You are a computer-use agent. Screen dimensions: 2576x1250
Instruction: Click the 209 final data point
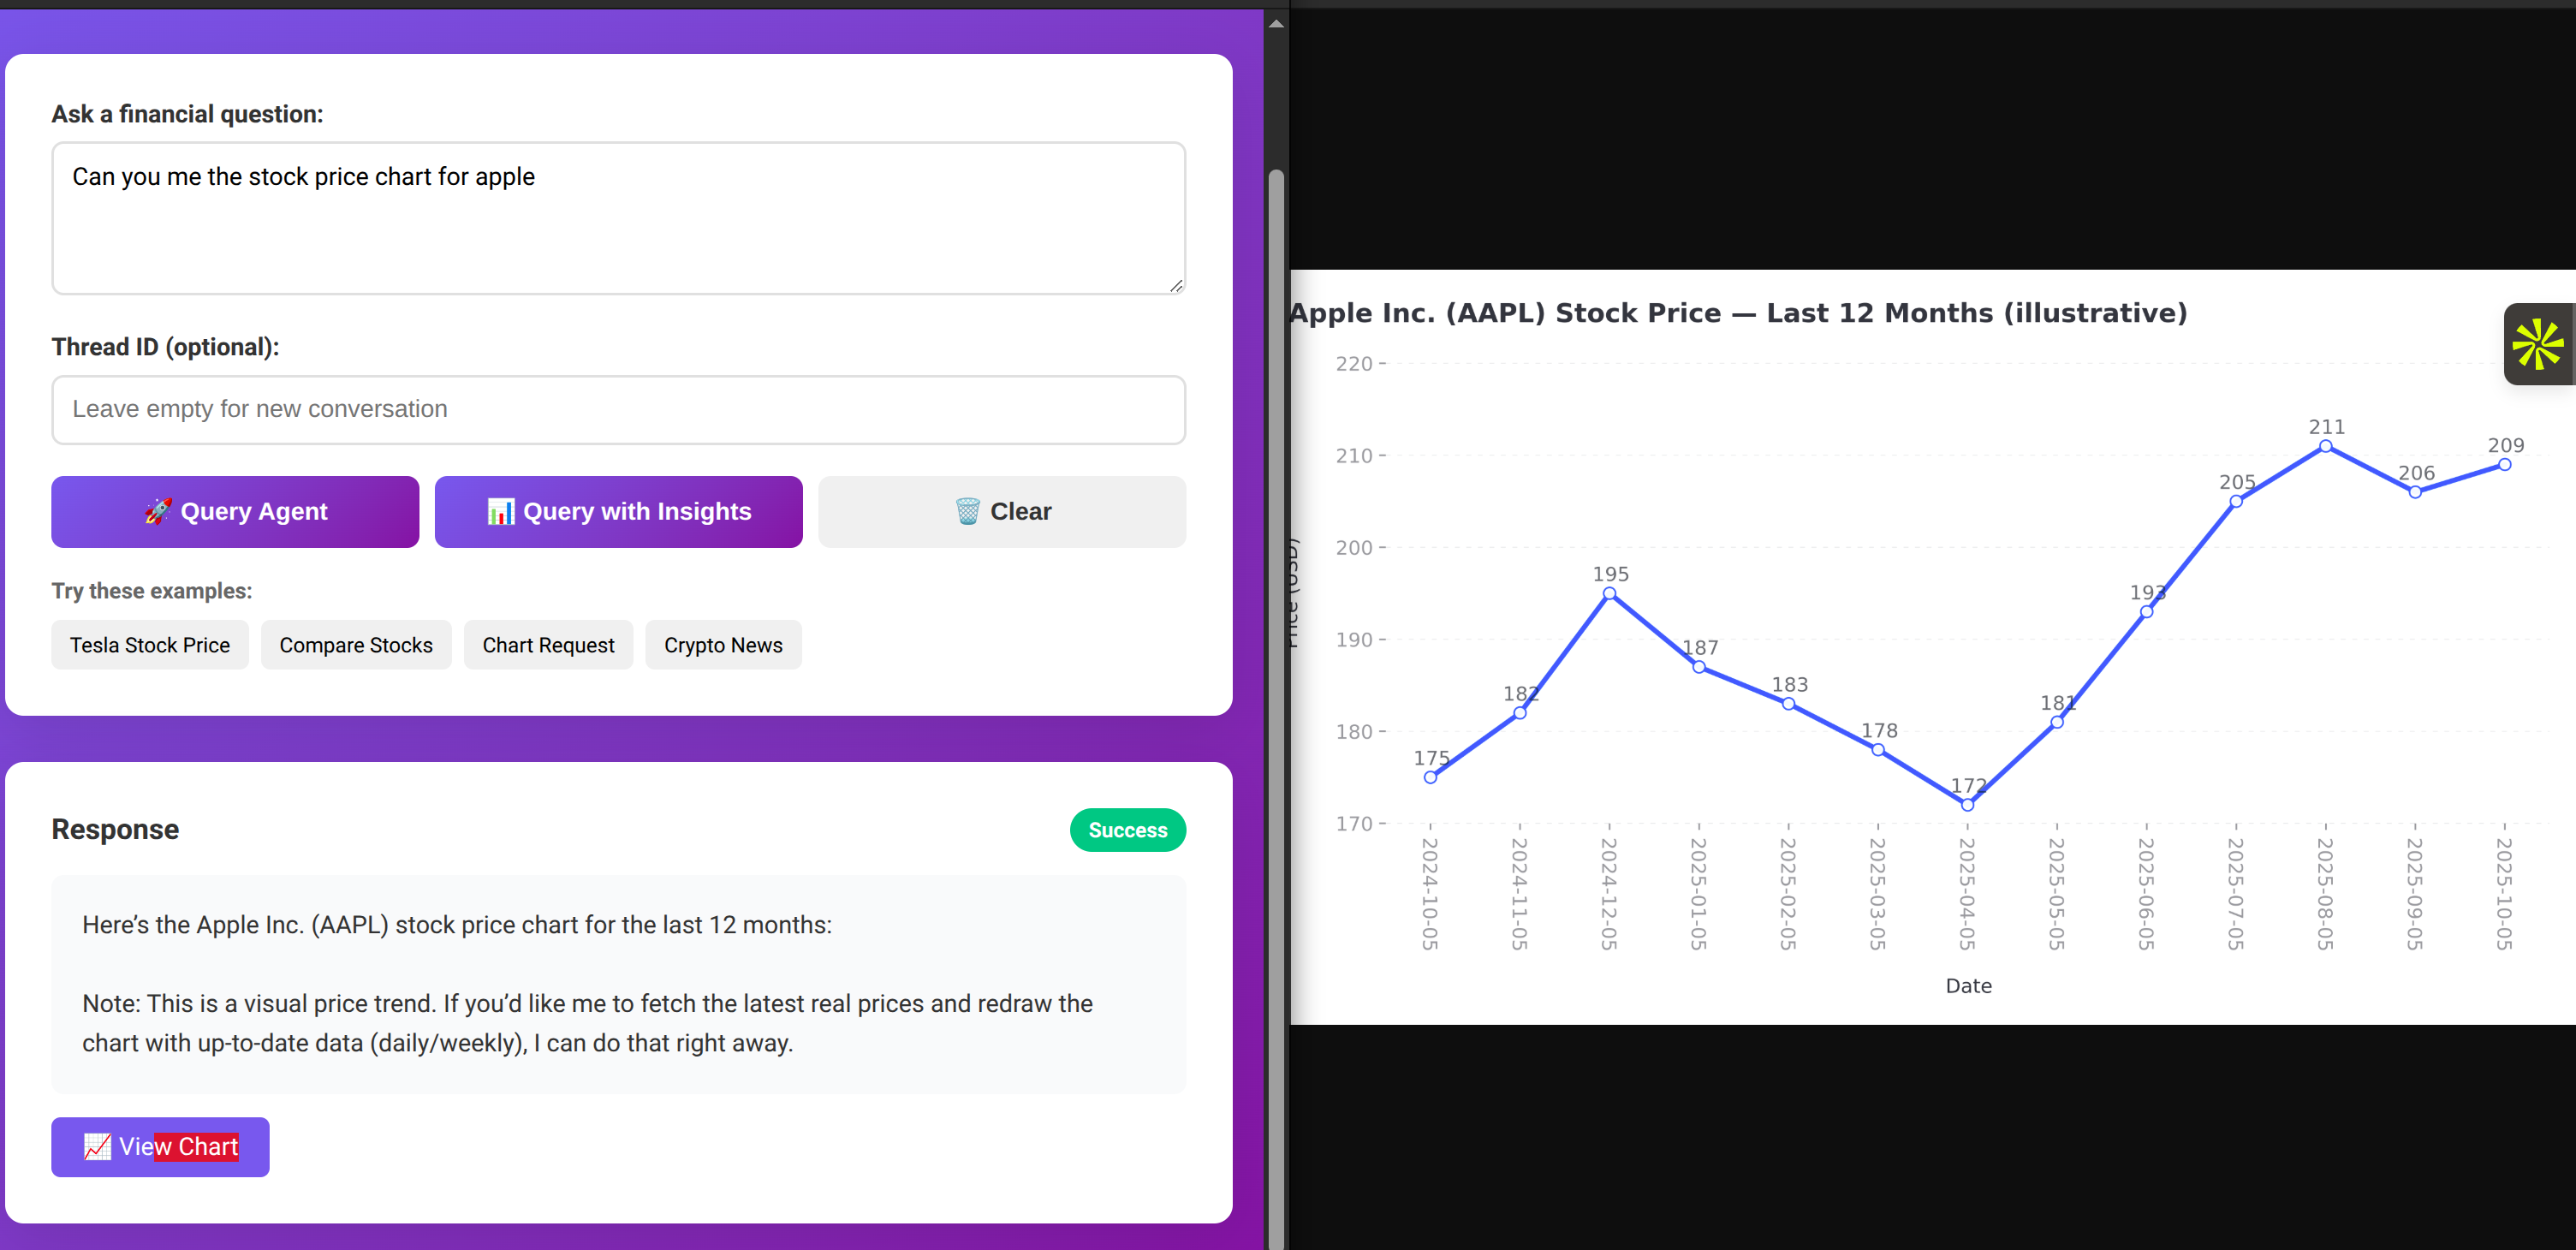point(2504,464)
